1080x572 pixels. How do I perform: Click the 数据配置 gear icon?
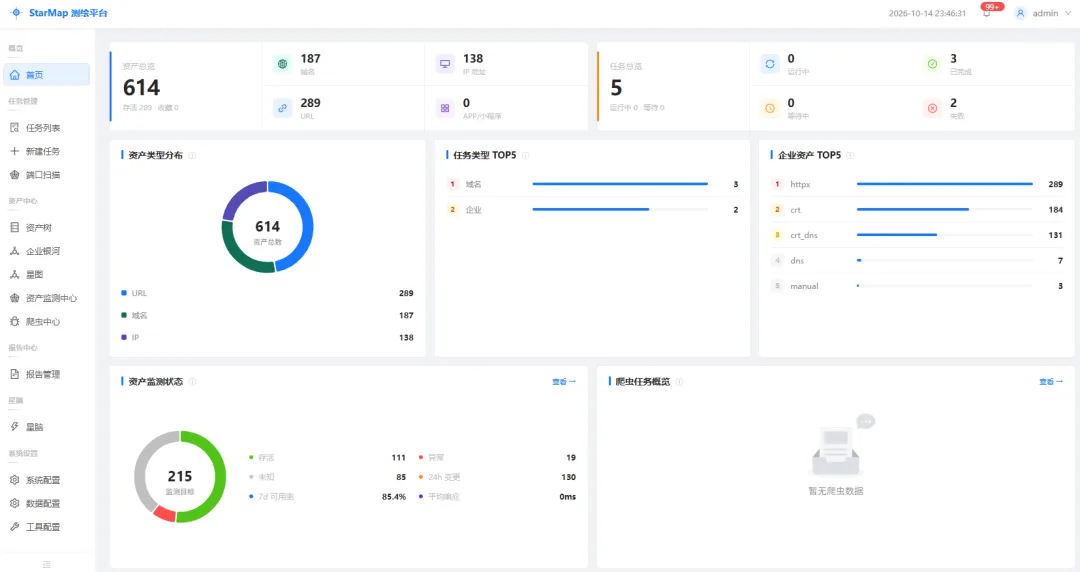click(14, 503)
